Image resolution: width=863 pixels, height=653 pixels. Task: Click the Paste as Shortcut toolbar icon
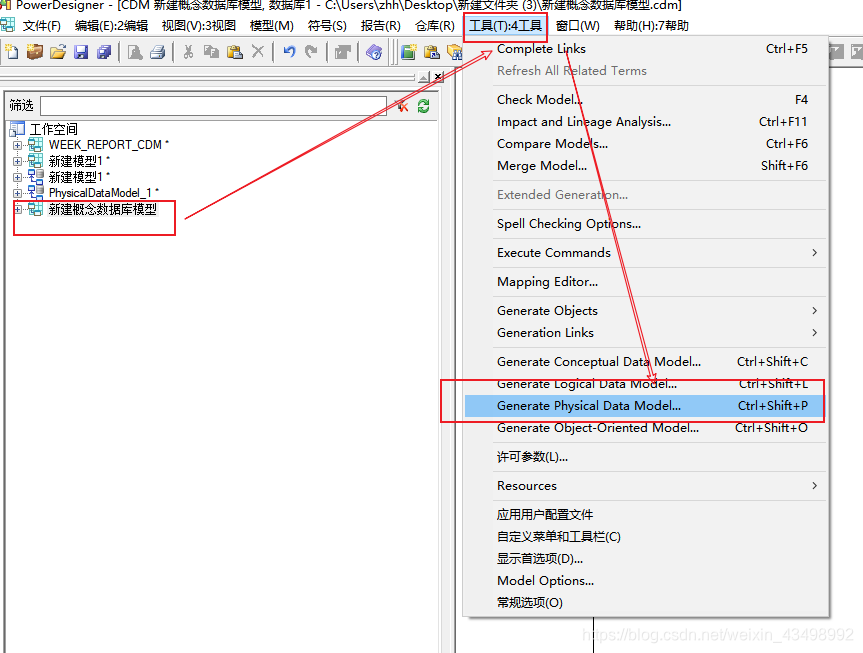coord(432,52)
